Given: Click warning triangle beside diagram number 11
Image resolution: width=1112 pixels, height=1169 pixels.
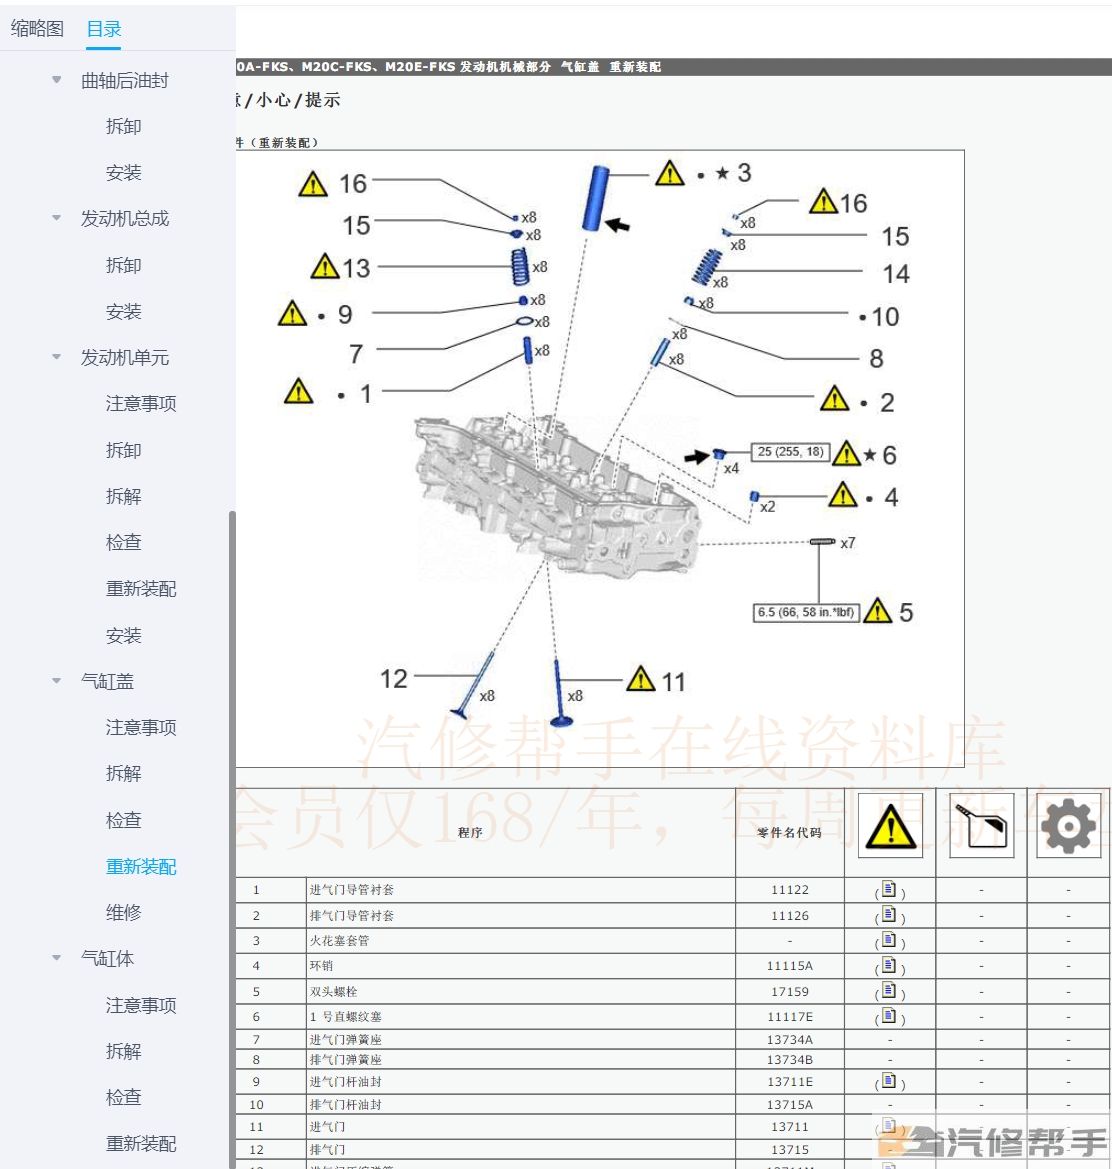Looking at the screenshot, I should [641, 679].
